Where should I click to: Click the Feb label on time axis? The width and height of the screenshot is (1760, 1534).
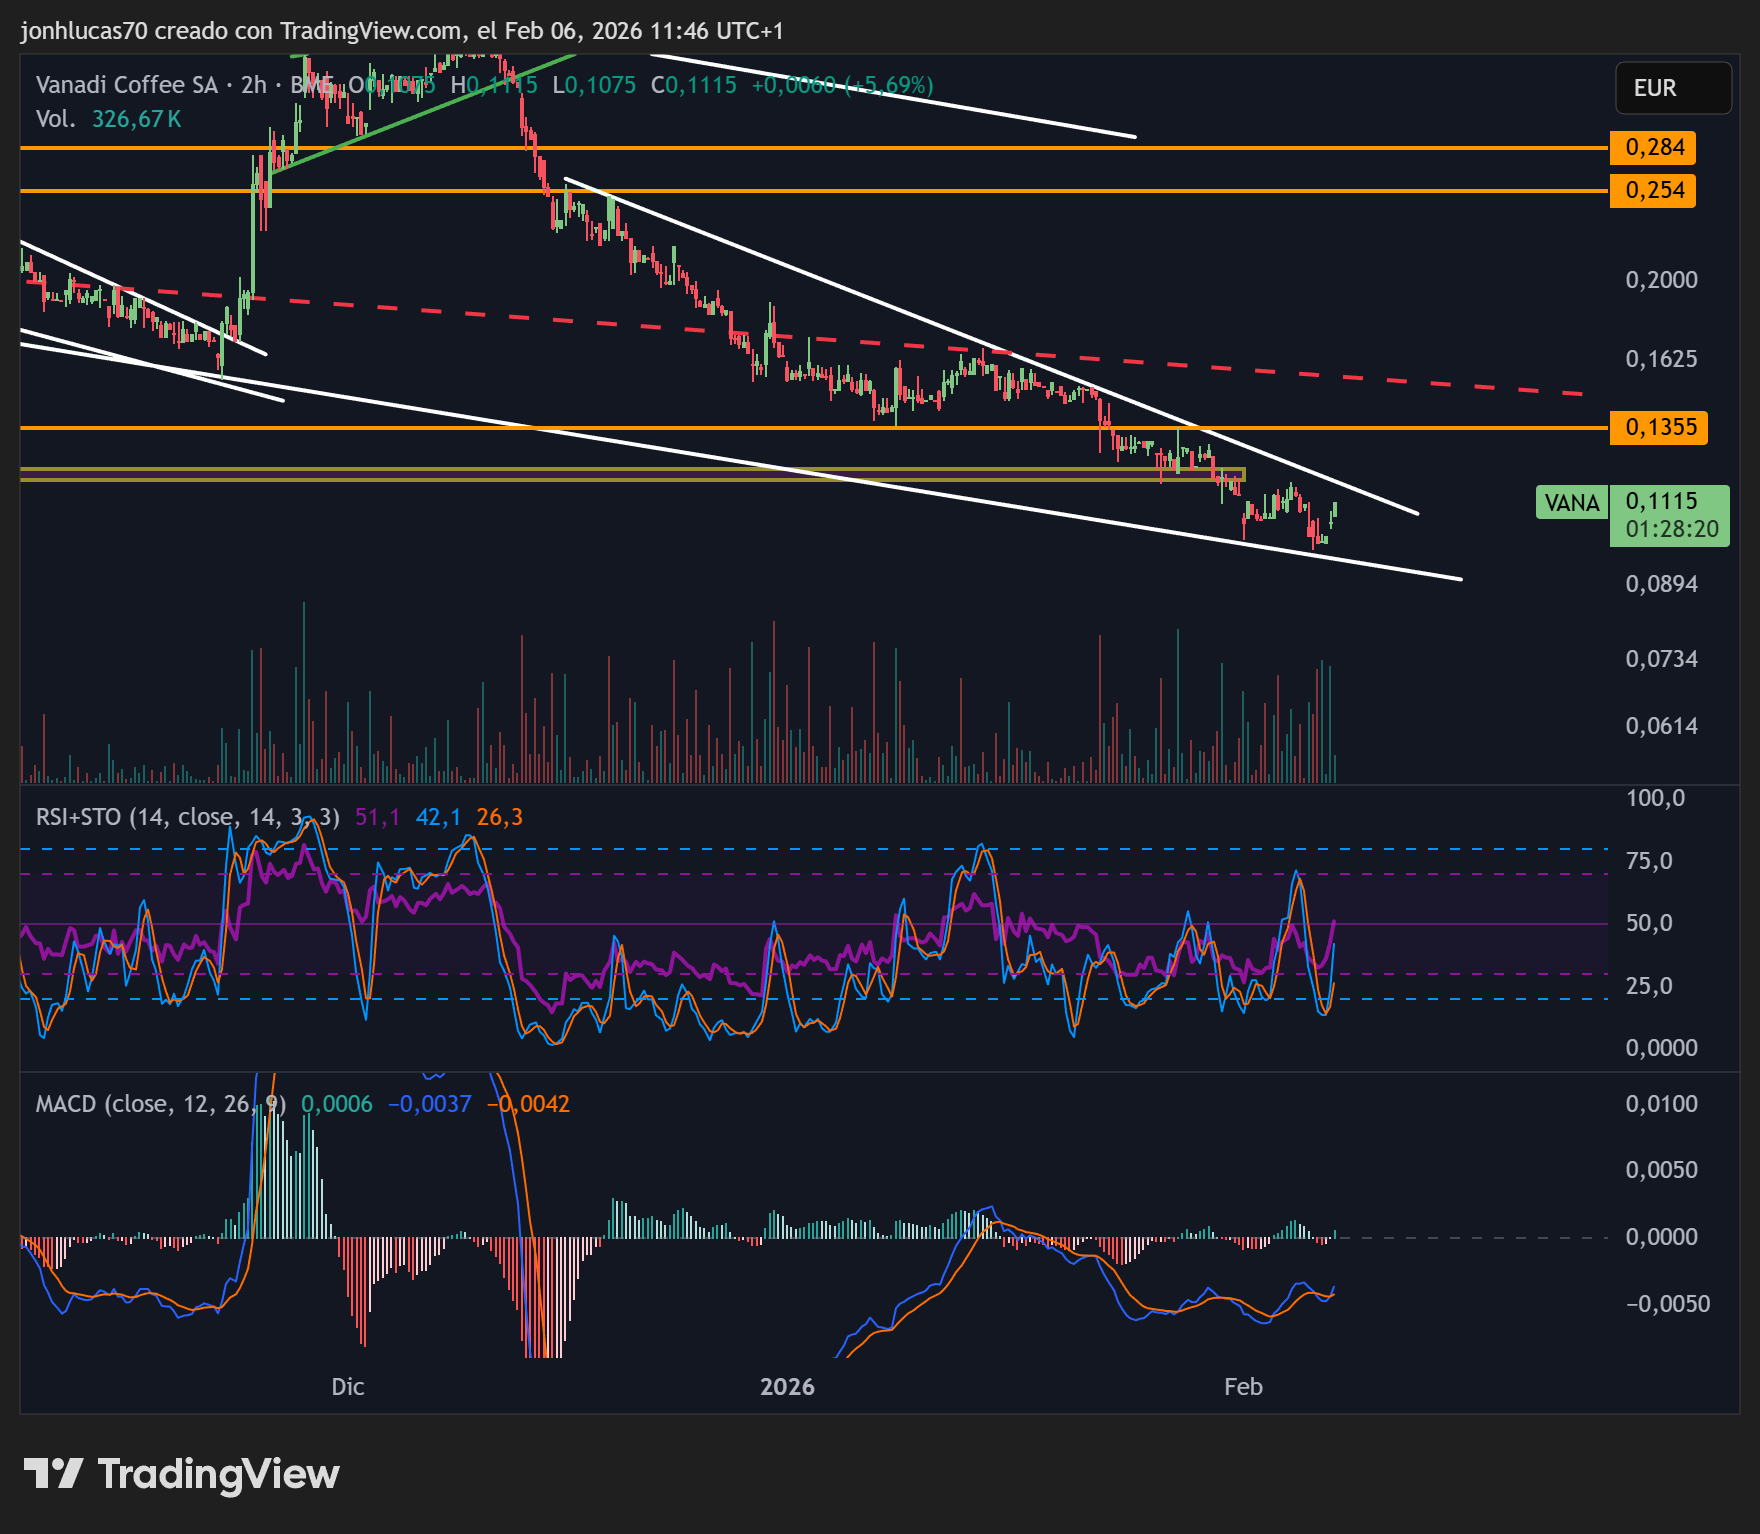pos(1243,1386)
